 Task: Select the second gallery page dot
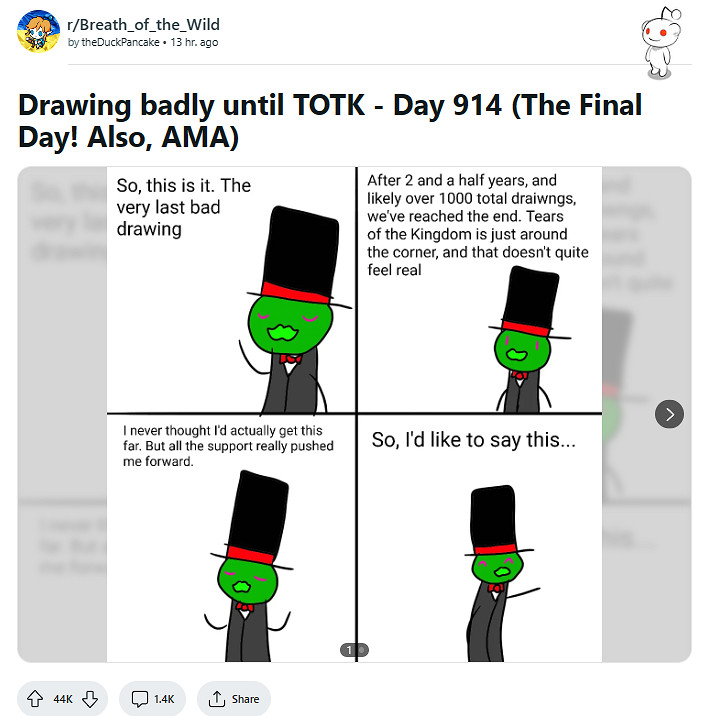click(x=362, y=650)
